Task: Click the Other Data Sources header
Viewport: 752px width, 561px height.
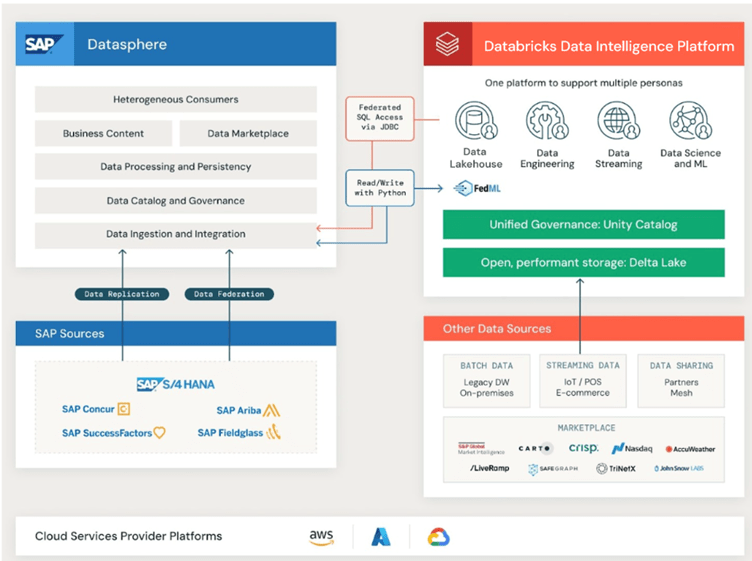Action: click(584, 328)
